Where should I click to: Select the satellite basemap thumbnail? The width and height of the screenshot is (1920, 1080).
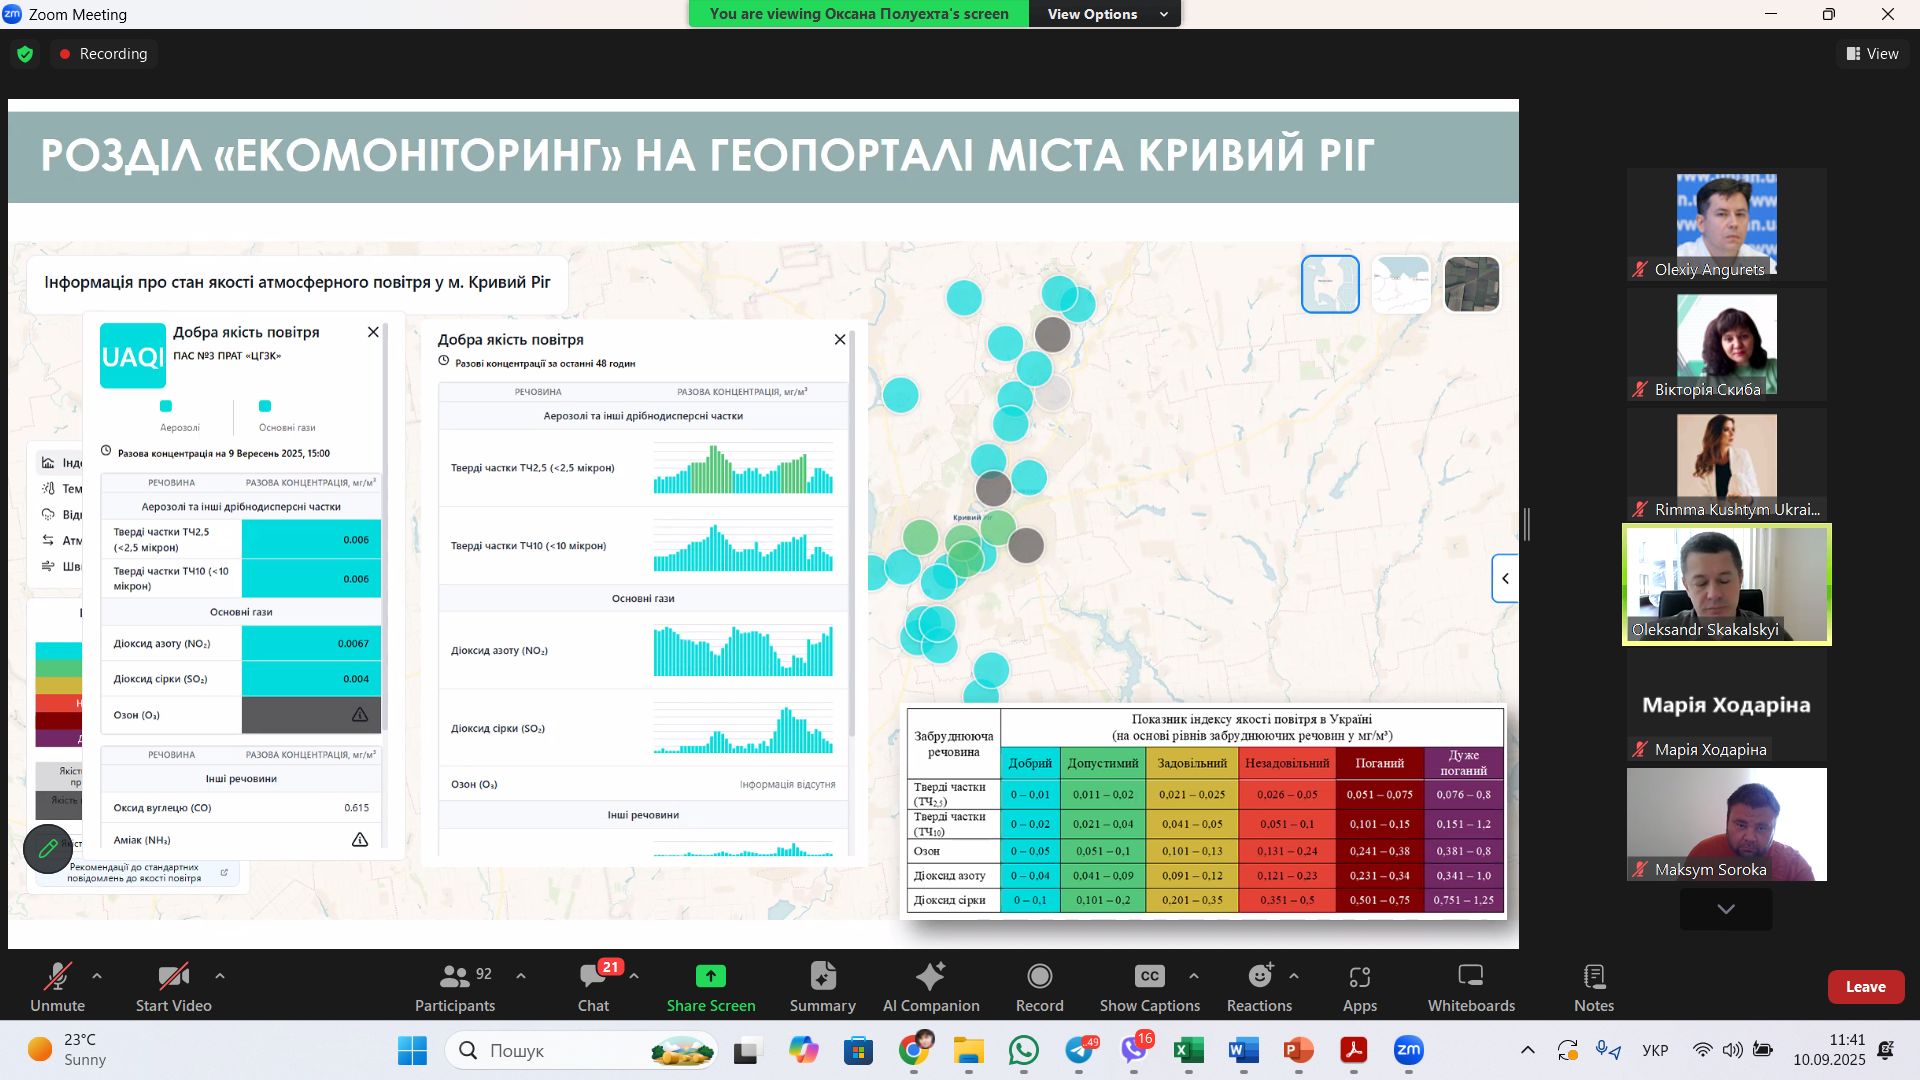point(1471,284)
